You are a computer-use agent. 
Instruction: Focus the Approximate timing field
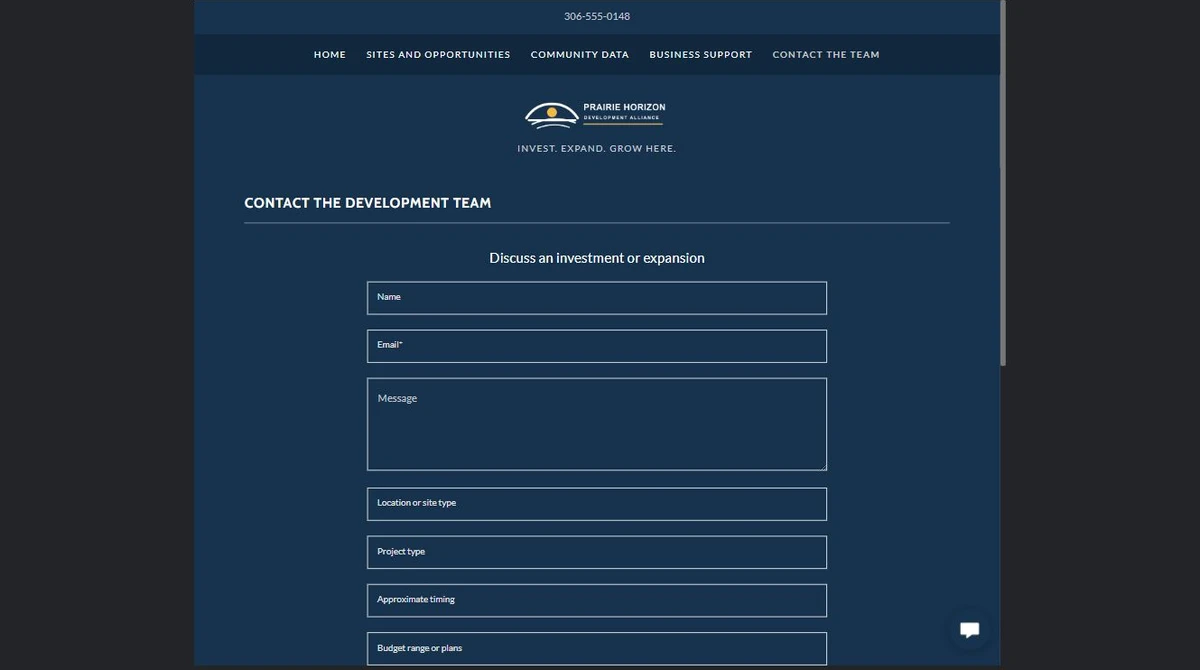pos(597,600)
